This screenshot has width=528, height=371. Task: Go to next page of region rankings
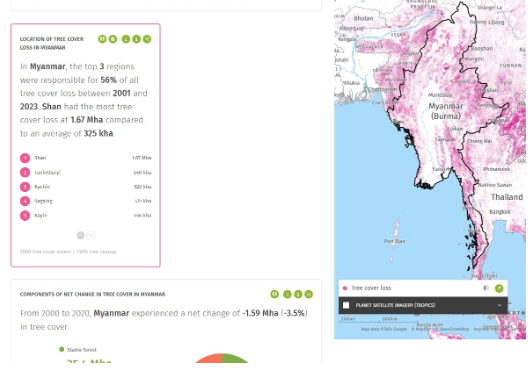91,235
